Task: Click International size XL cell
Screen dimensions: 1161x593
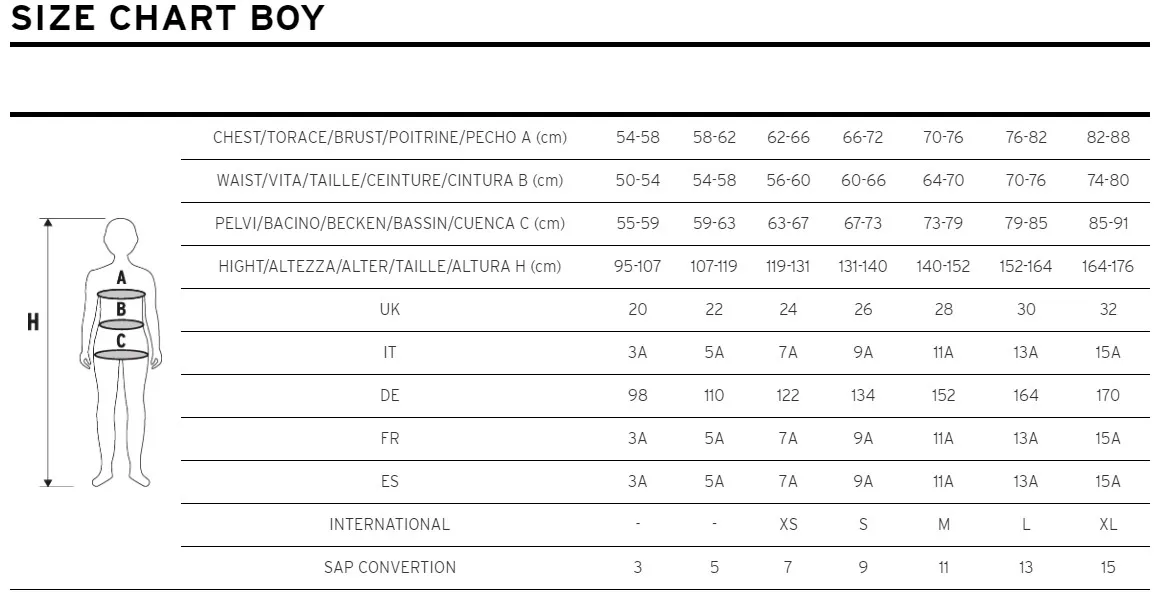Action: tap(1108, 524)
